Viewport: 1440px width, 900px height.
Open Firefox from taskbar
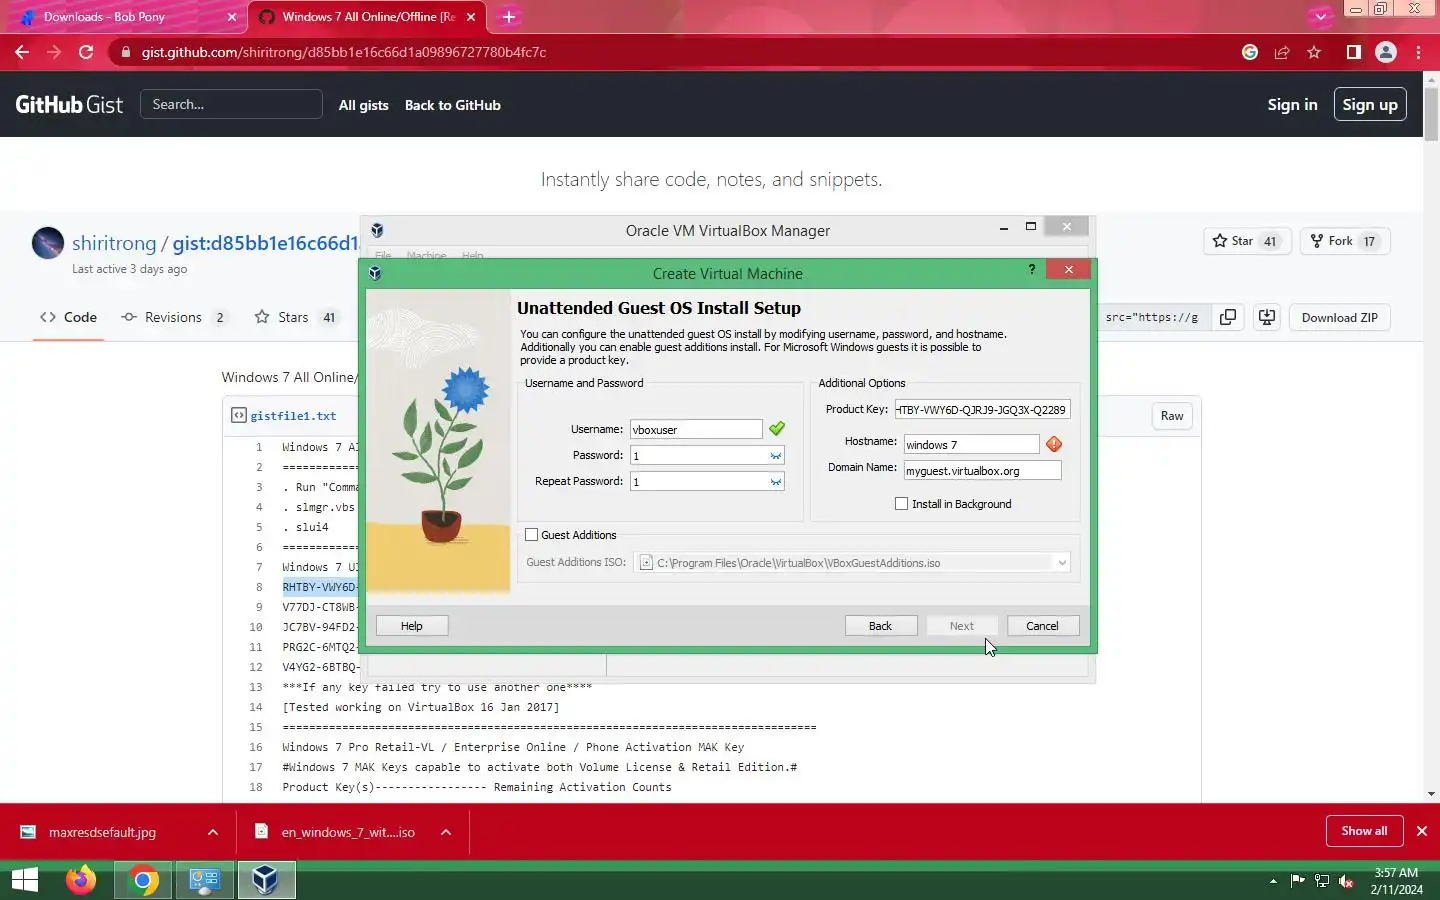point(81,880)
